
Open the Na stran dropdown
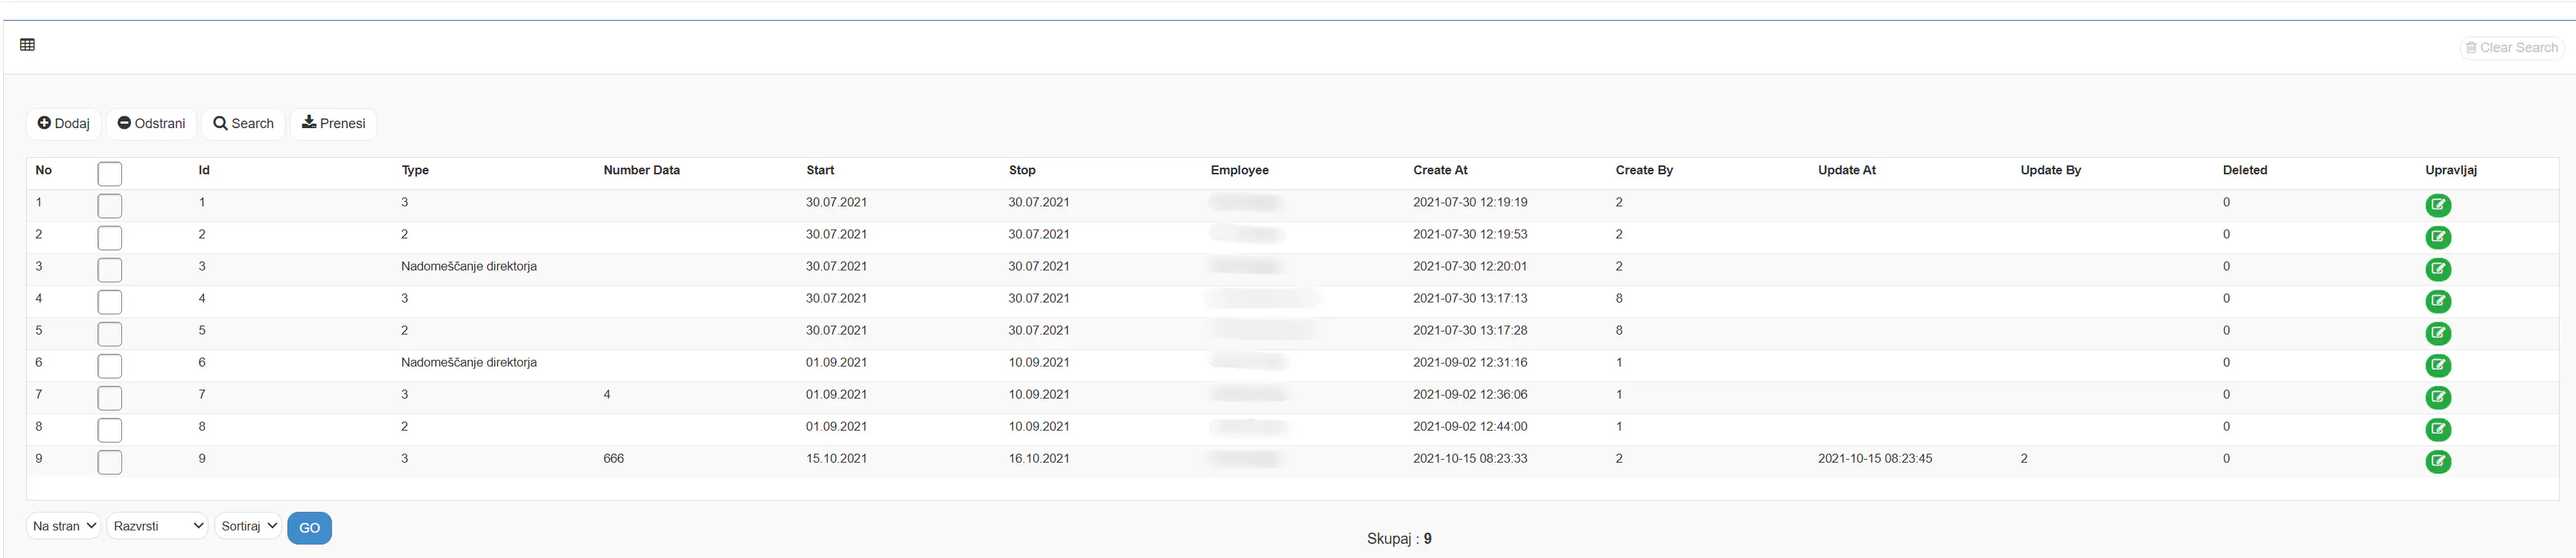click(64, 526)
